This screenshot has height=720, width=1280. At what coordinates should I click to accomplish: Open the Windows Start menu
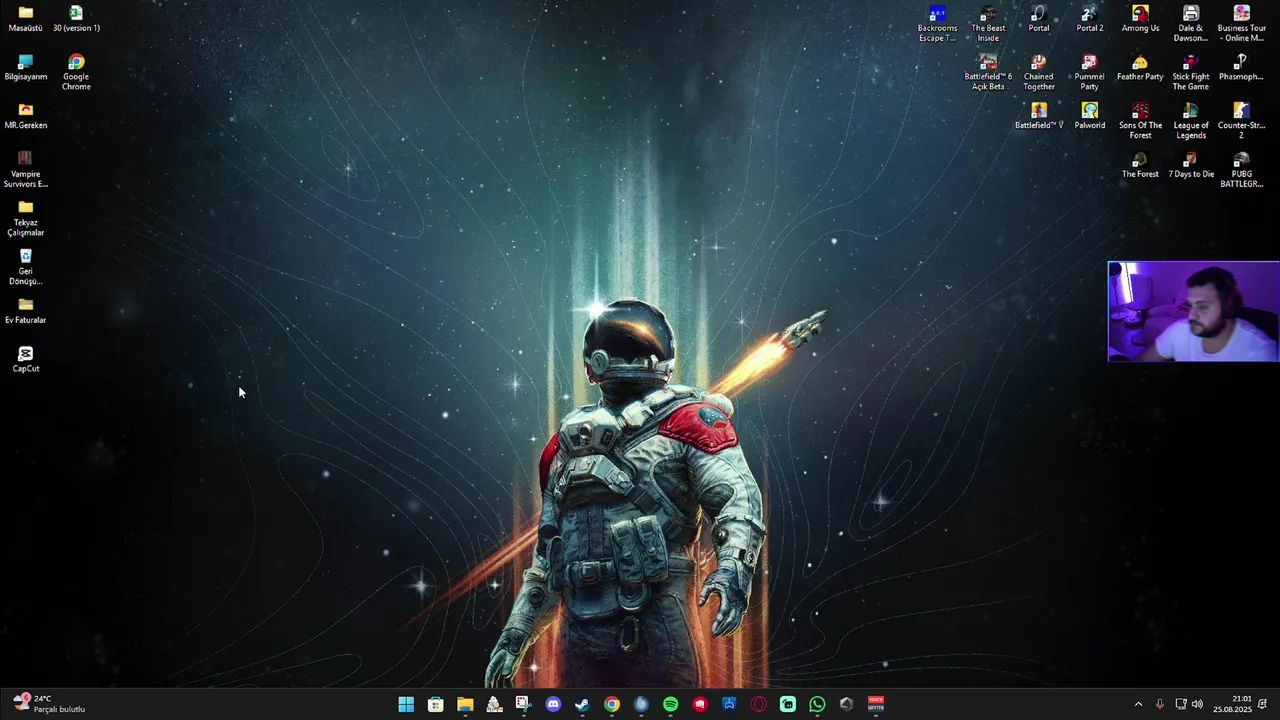(406, 704)
